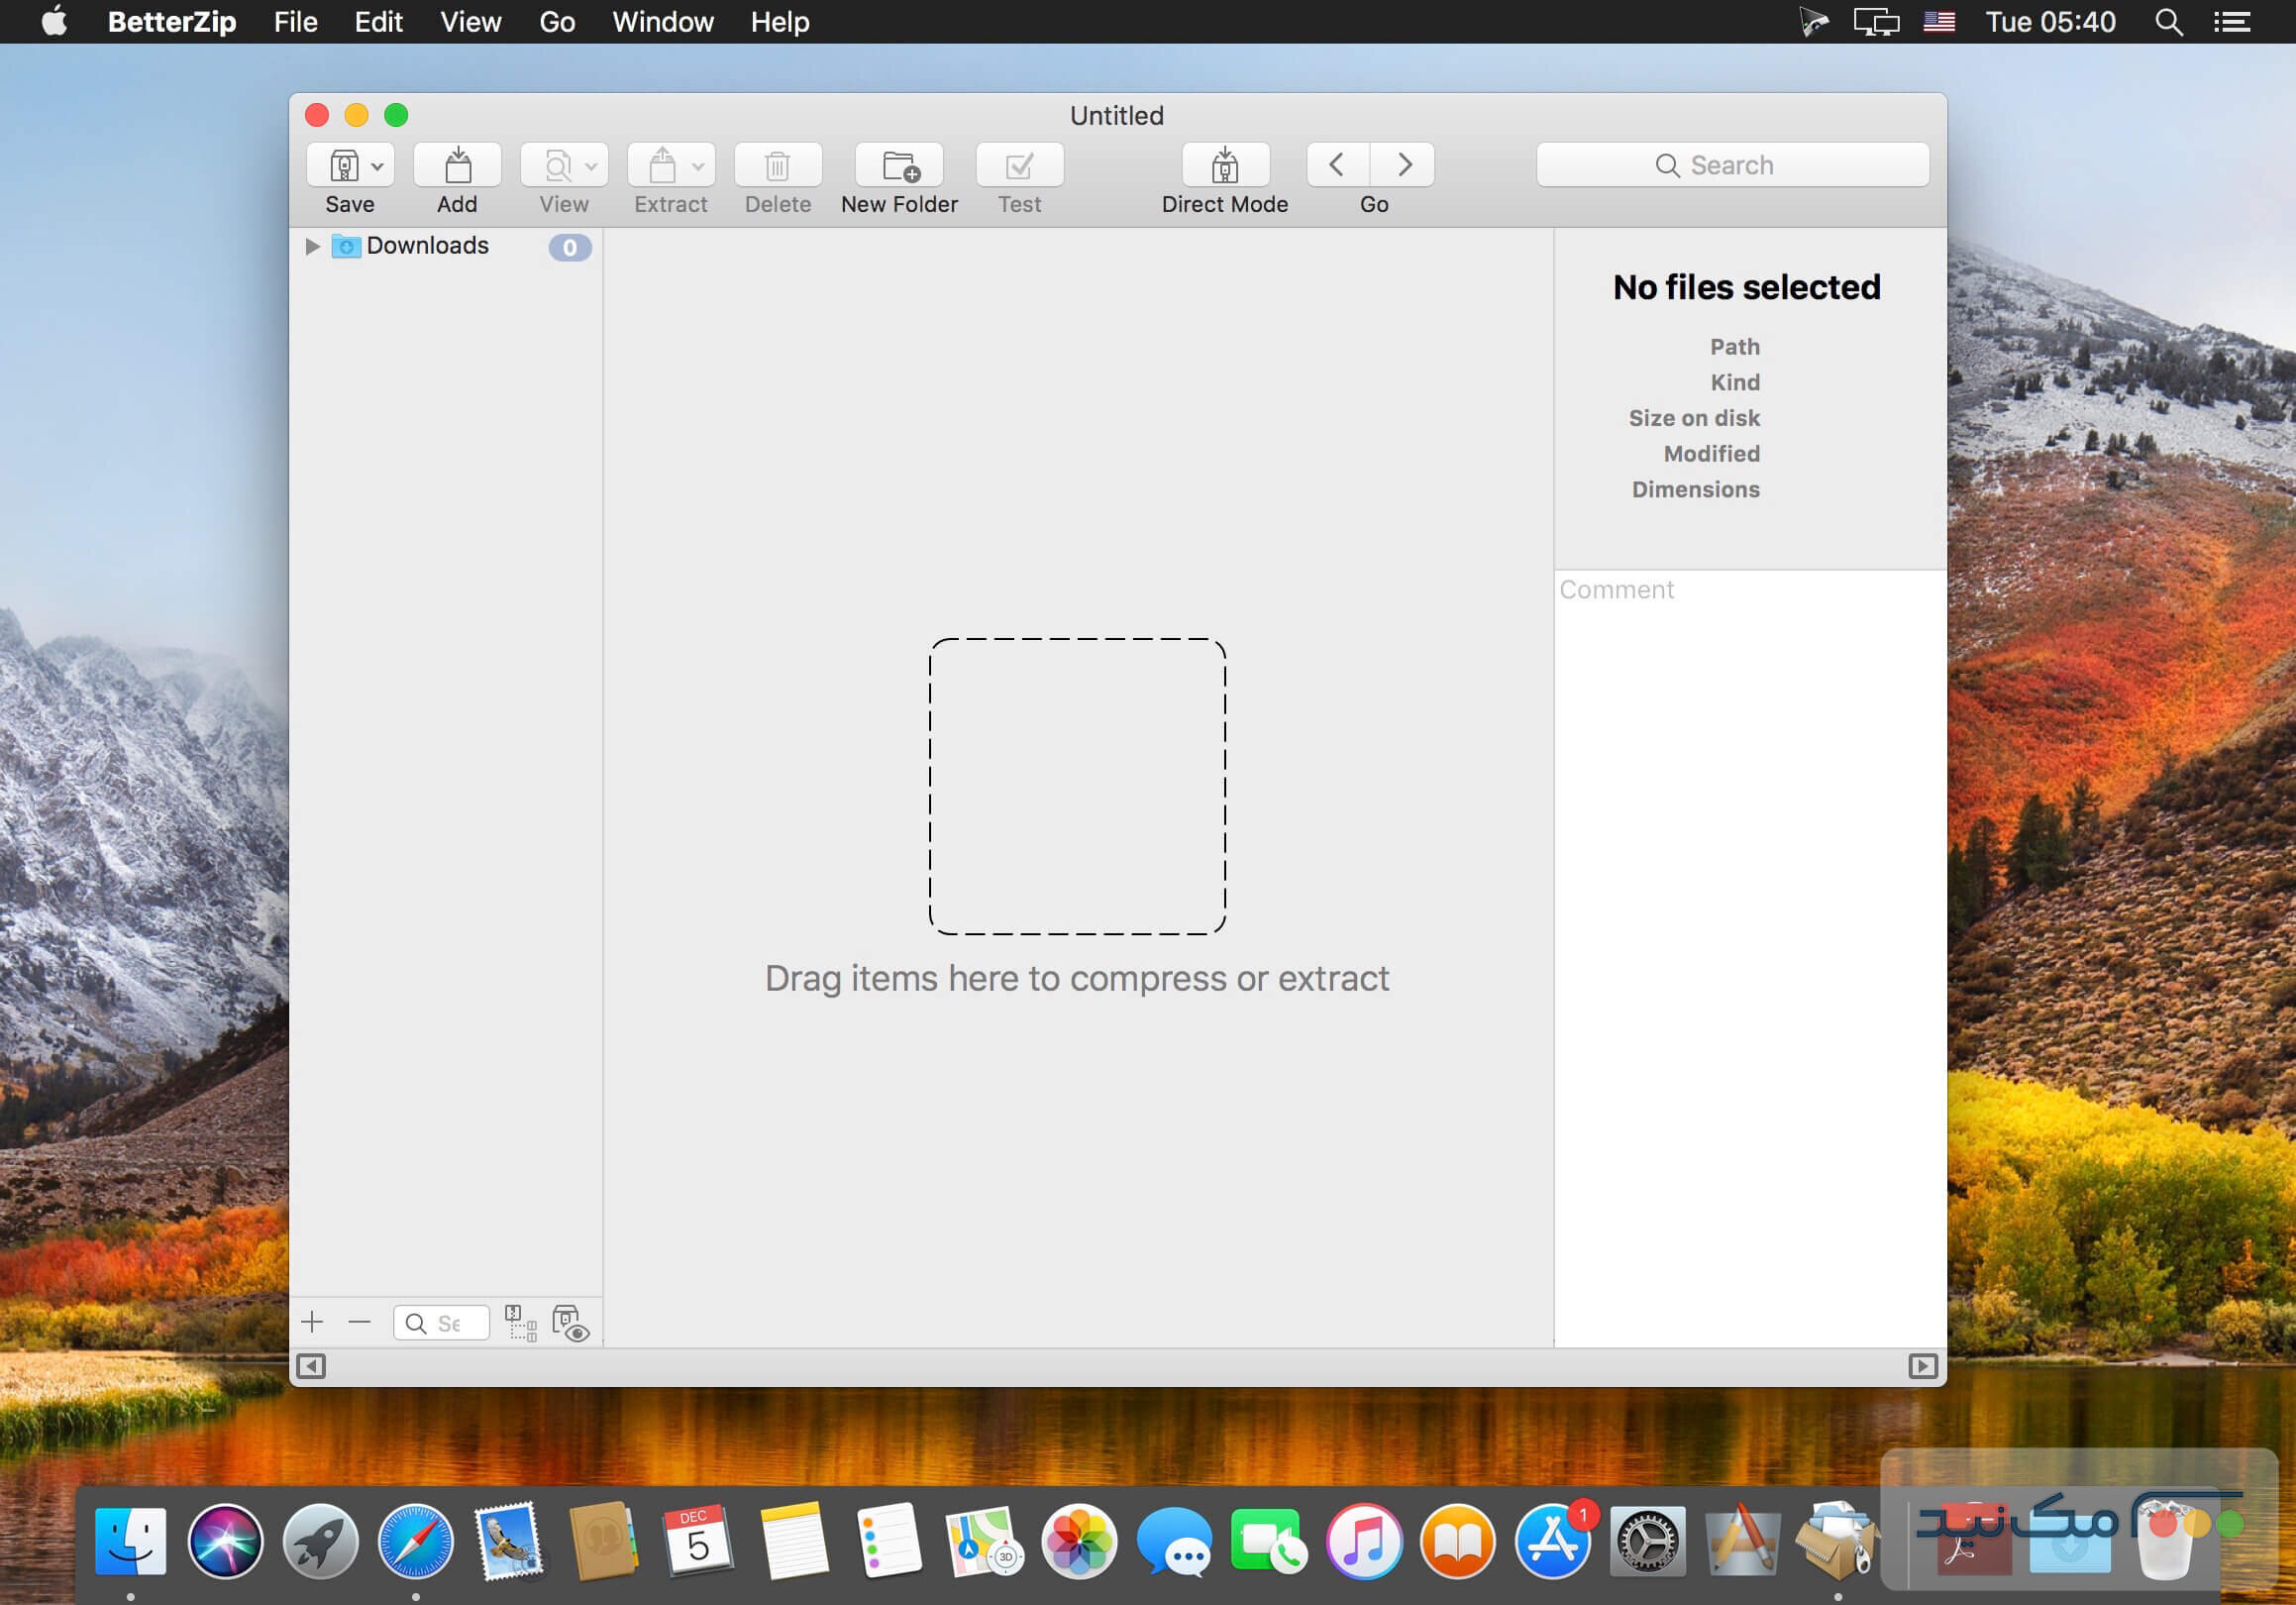Toggle info pane with bottom-right arrow button

[x=1922, y=1366]
